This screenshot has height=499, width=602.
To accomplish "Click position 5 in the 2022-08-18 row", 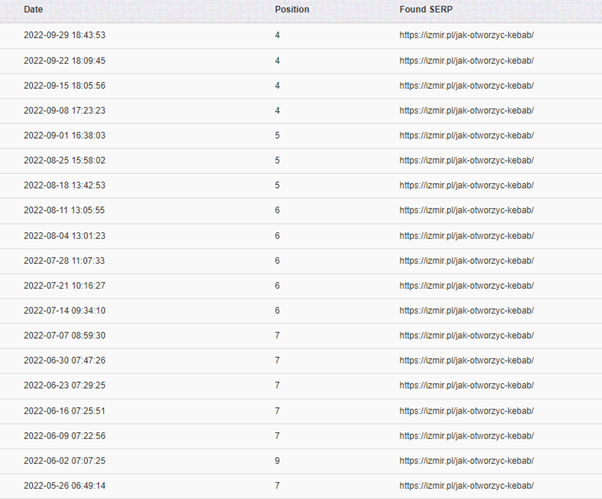I will coord(277,185).
